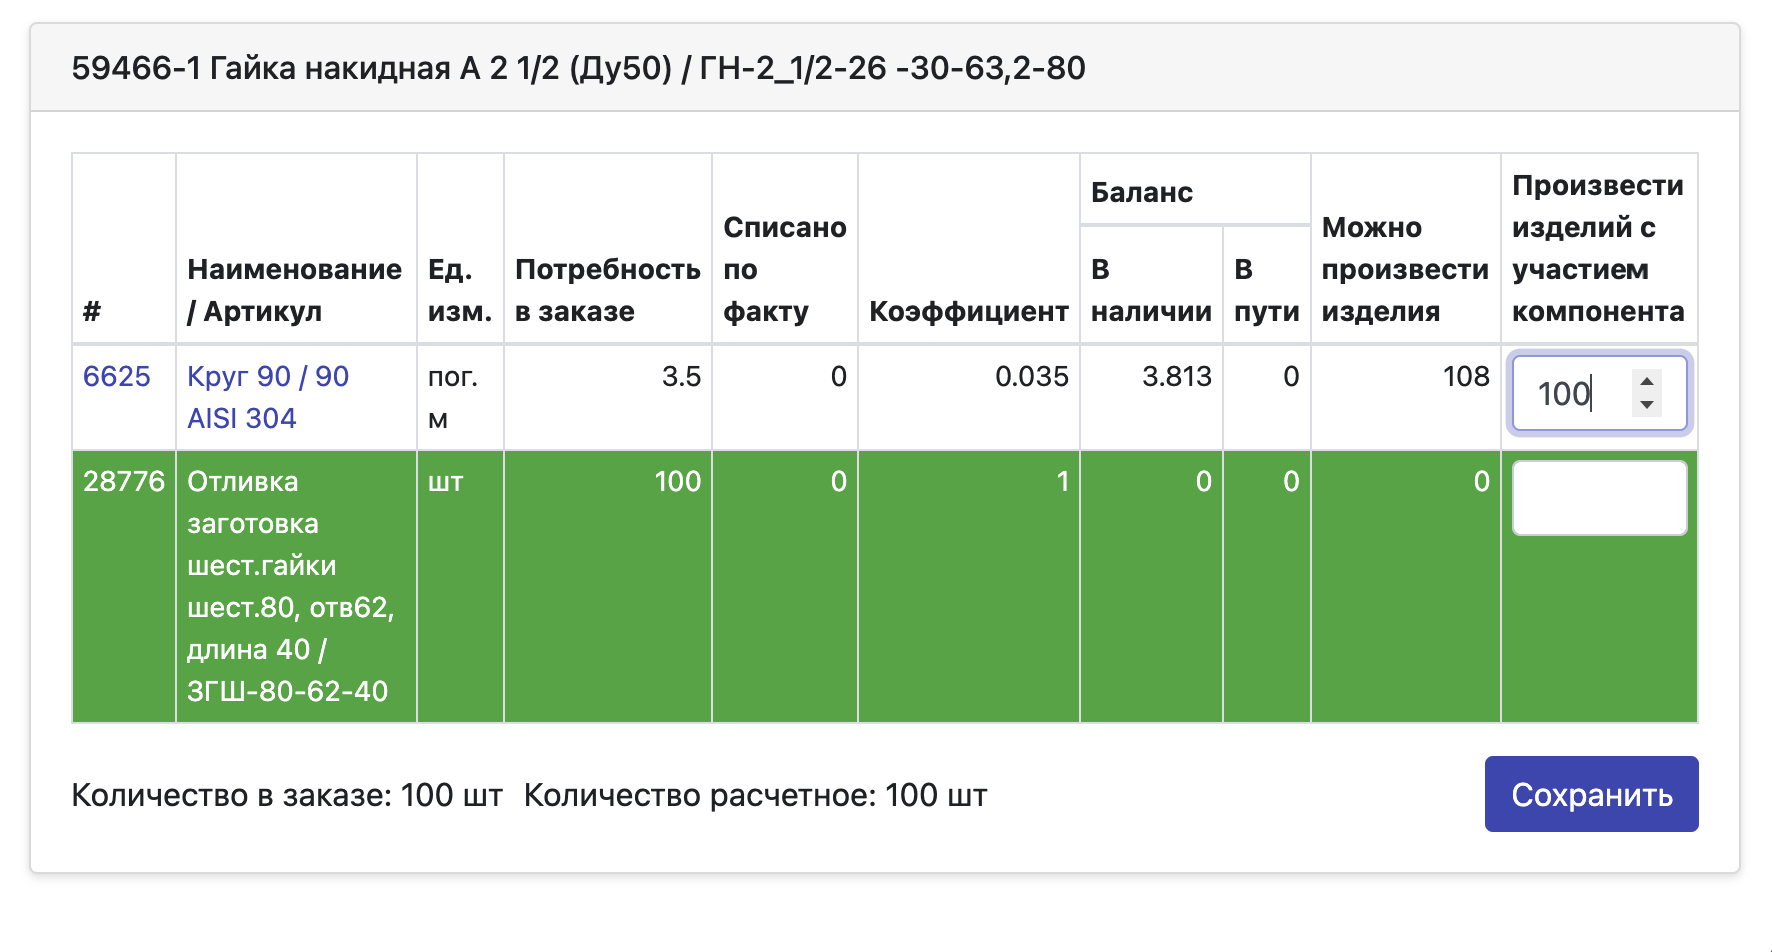Click the quantity field containing 100
This screenshot has height=952, width=1772.
pyautogui.click(x=1567, y=394)
